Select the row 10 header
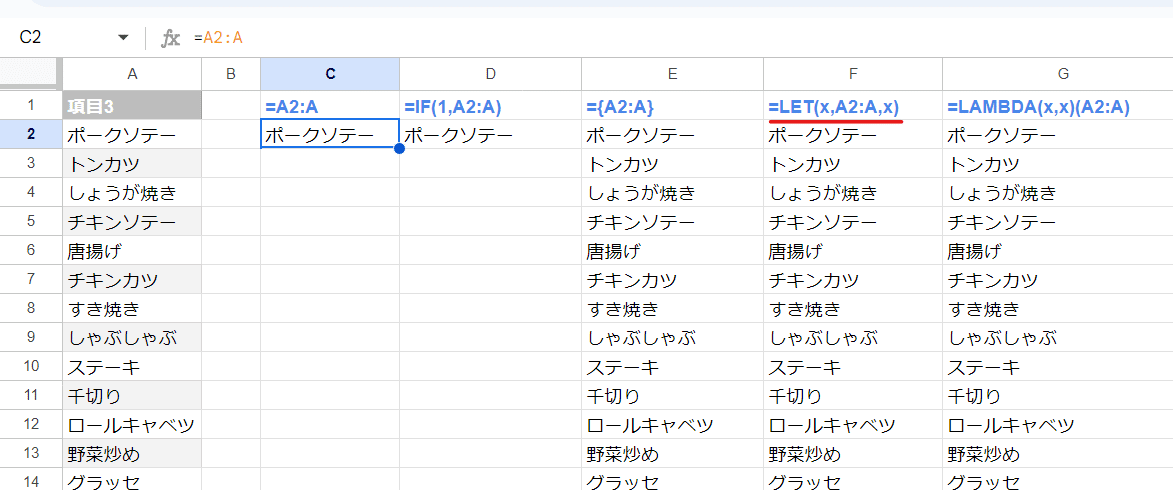Image resolution: width=1173 pixels, height=490 pixels. click(x=31, y=367)
